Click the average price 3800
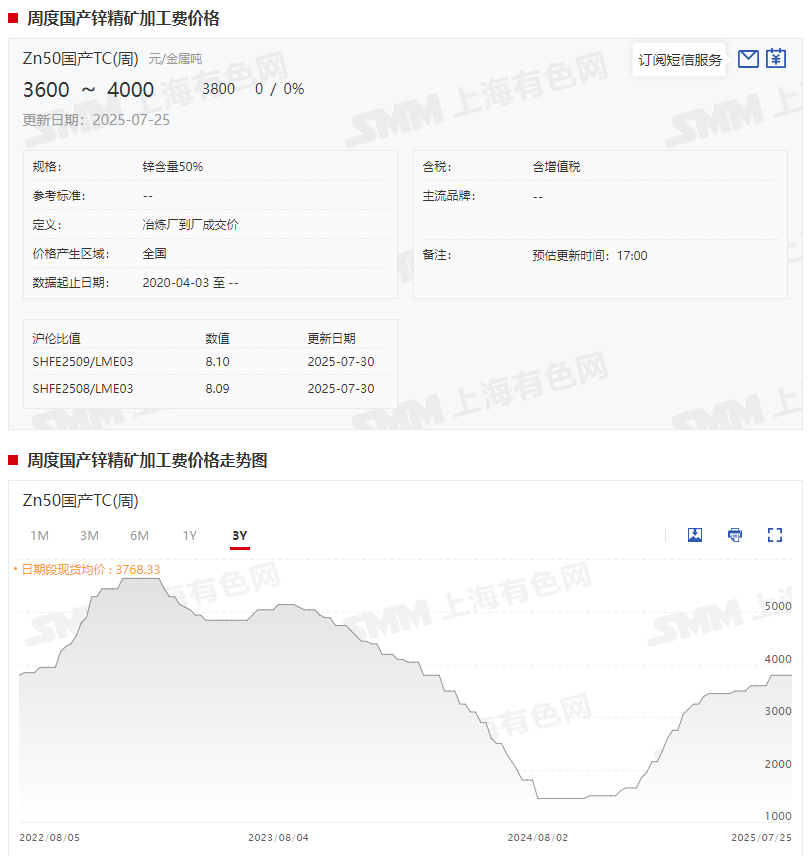The width and height of the screenshot is (810, 856). tap(218, 89)
